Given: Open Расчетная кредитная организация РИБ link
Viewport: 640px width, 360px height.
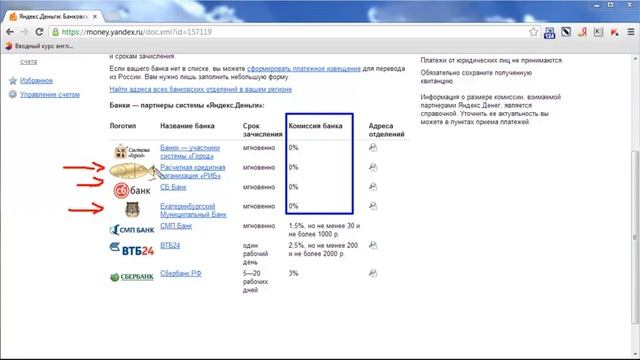Looking at the screenshot, I should (193, 171).
